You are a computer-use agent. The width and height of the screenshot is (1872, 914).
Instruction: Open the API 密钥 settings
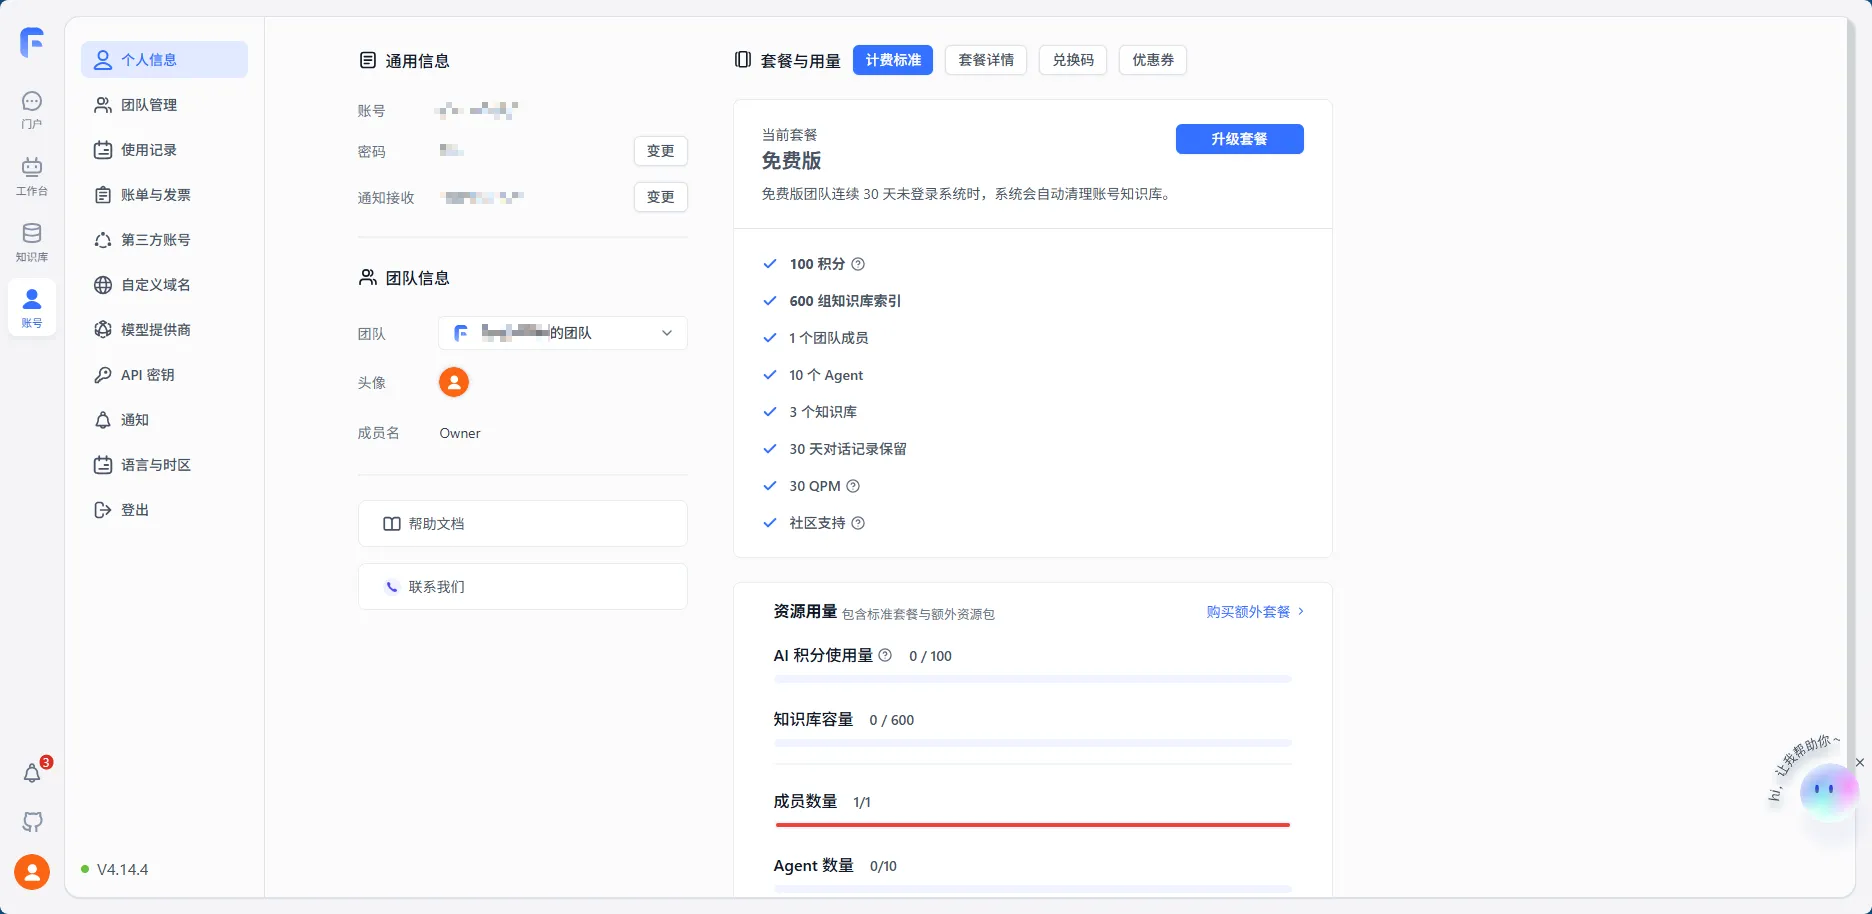point(147,375)
